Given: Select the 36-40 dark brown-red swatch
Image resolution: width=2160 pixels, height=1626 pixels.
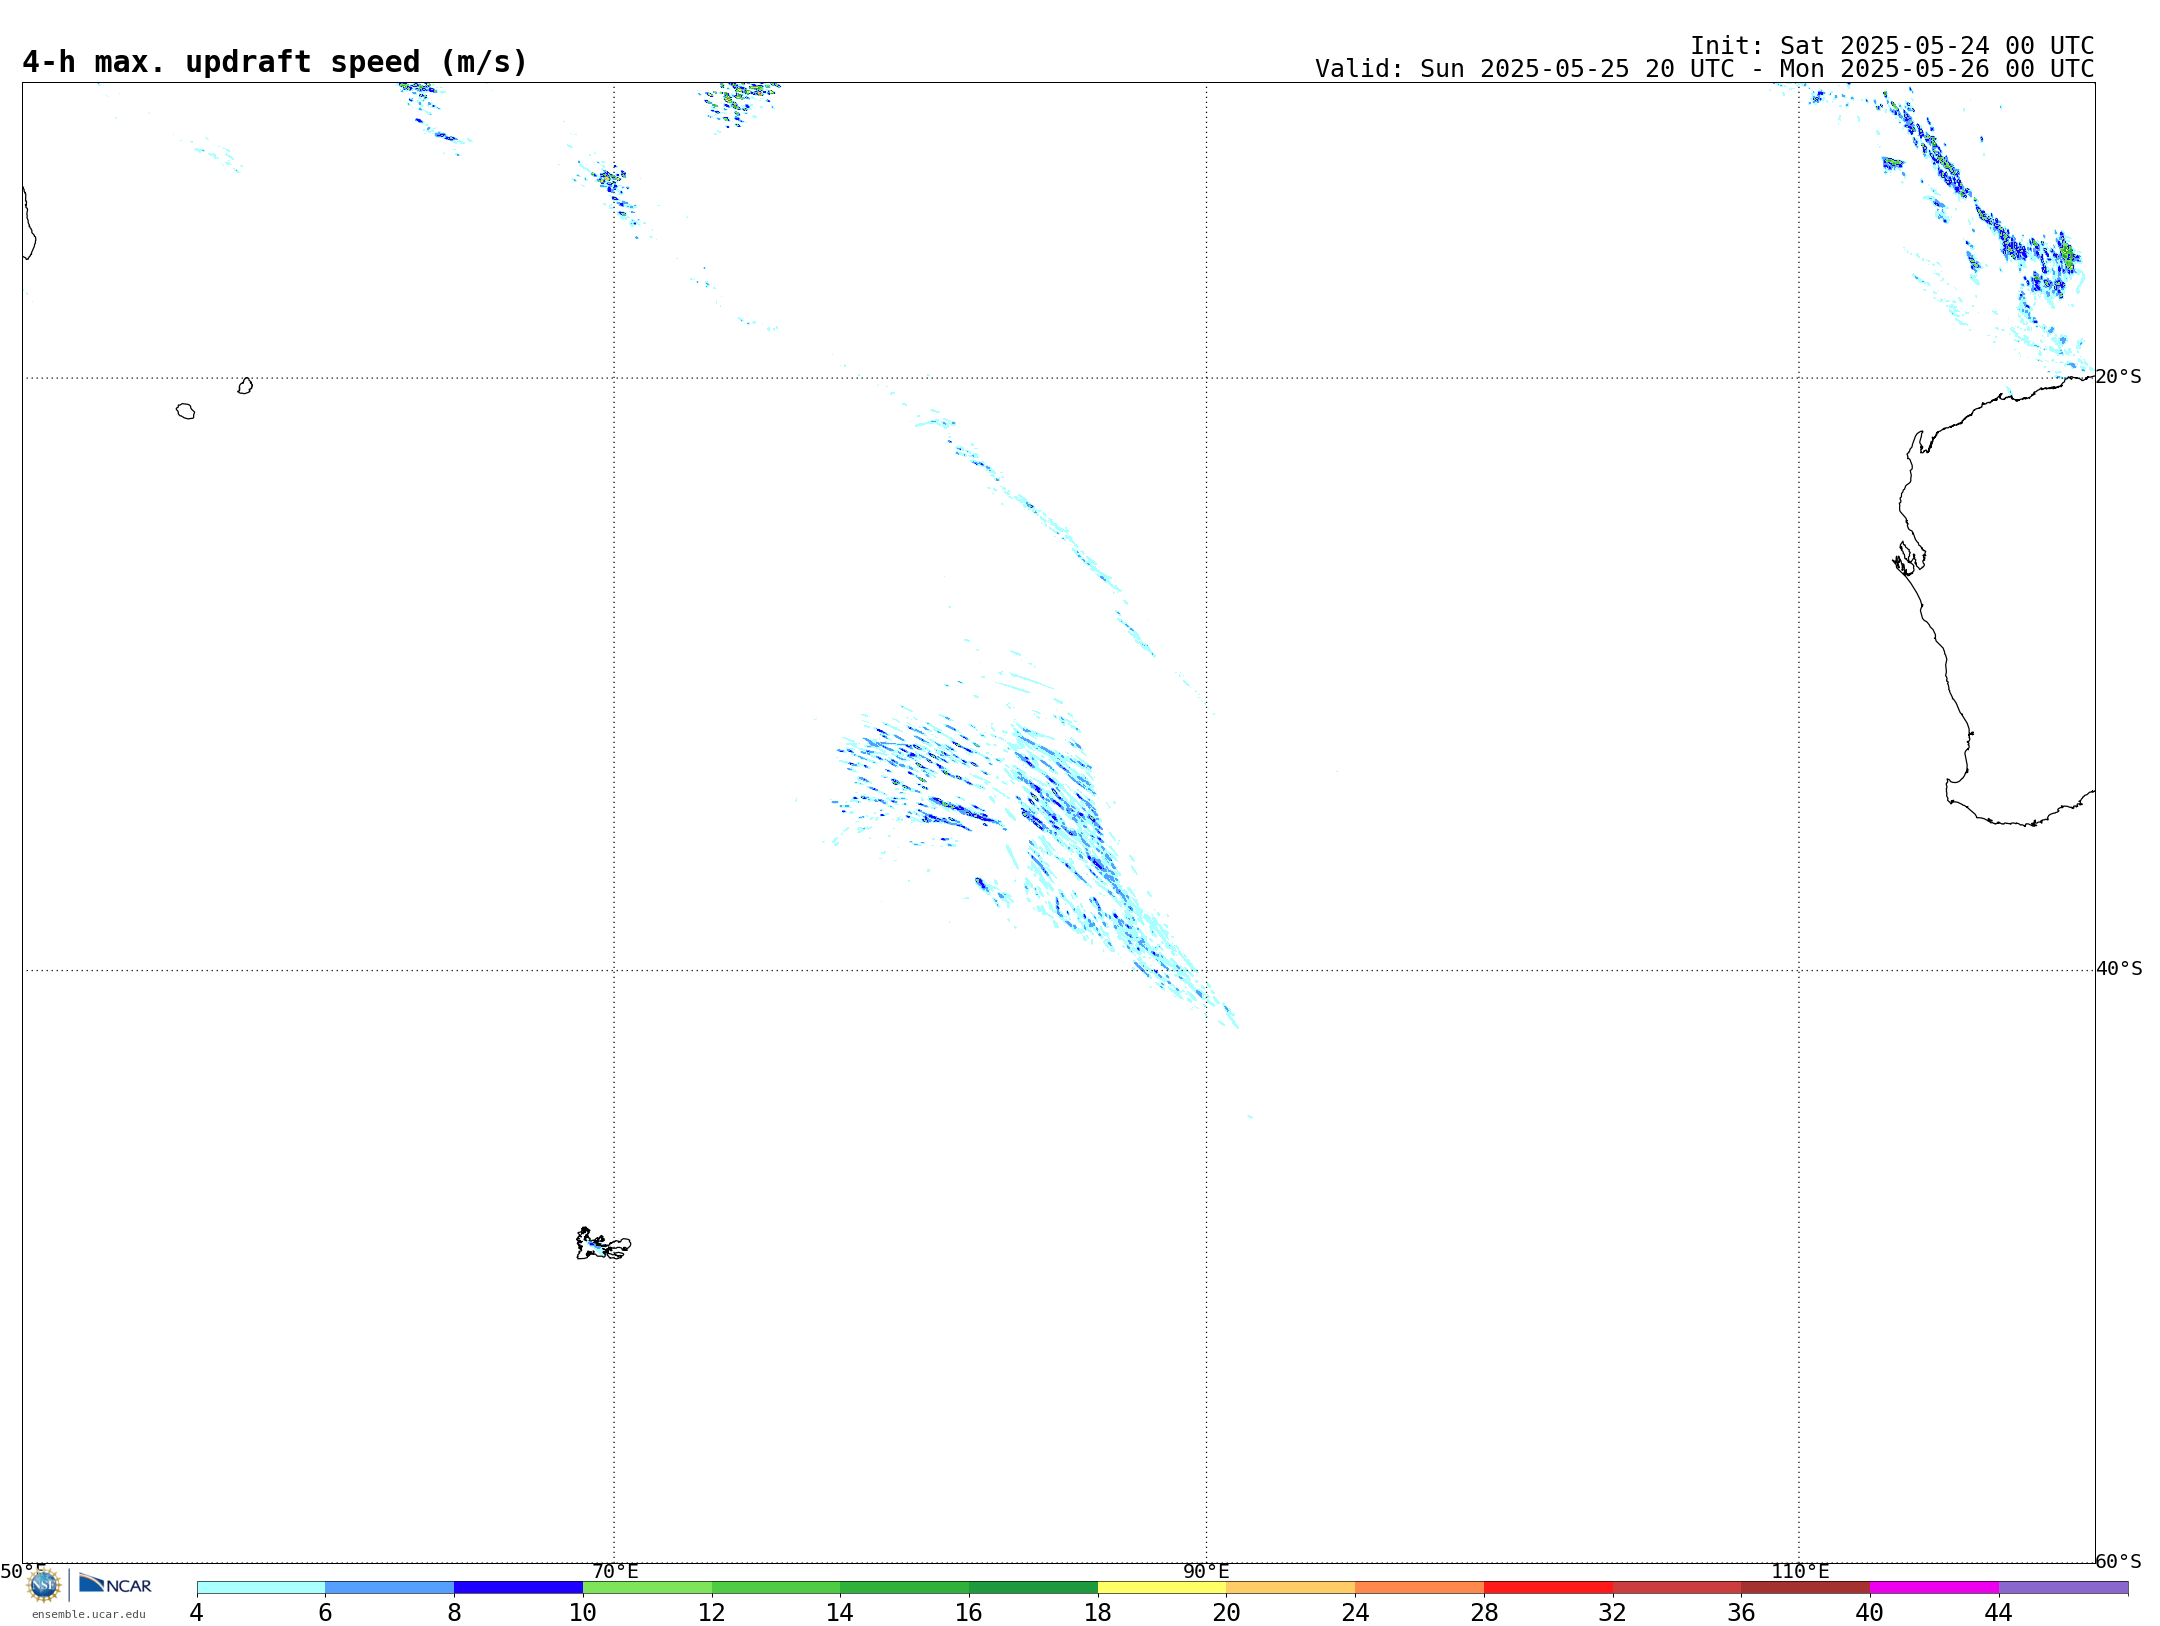Looking at the screenshot, I should [x=1806, y=1588].
